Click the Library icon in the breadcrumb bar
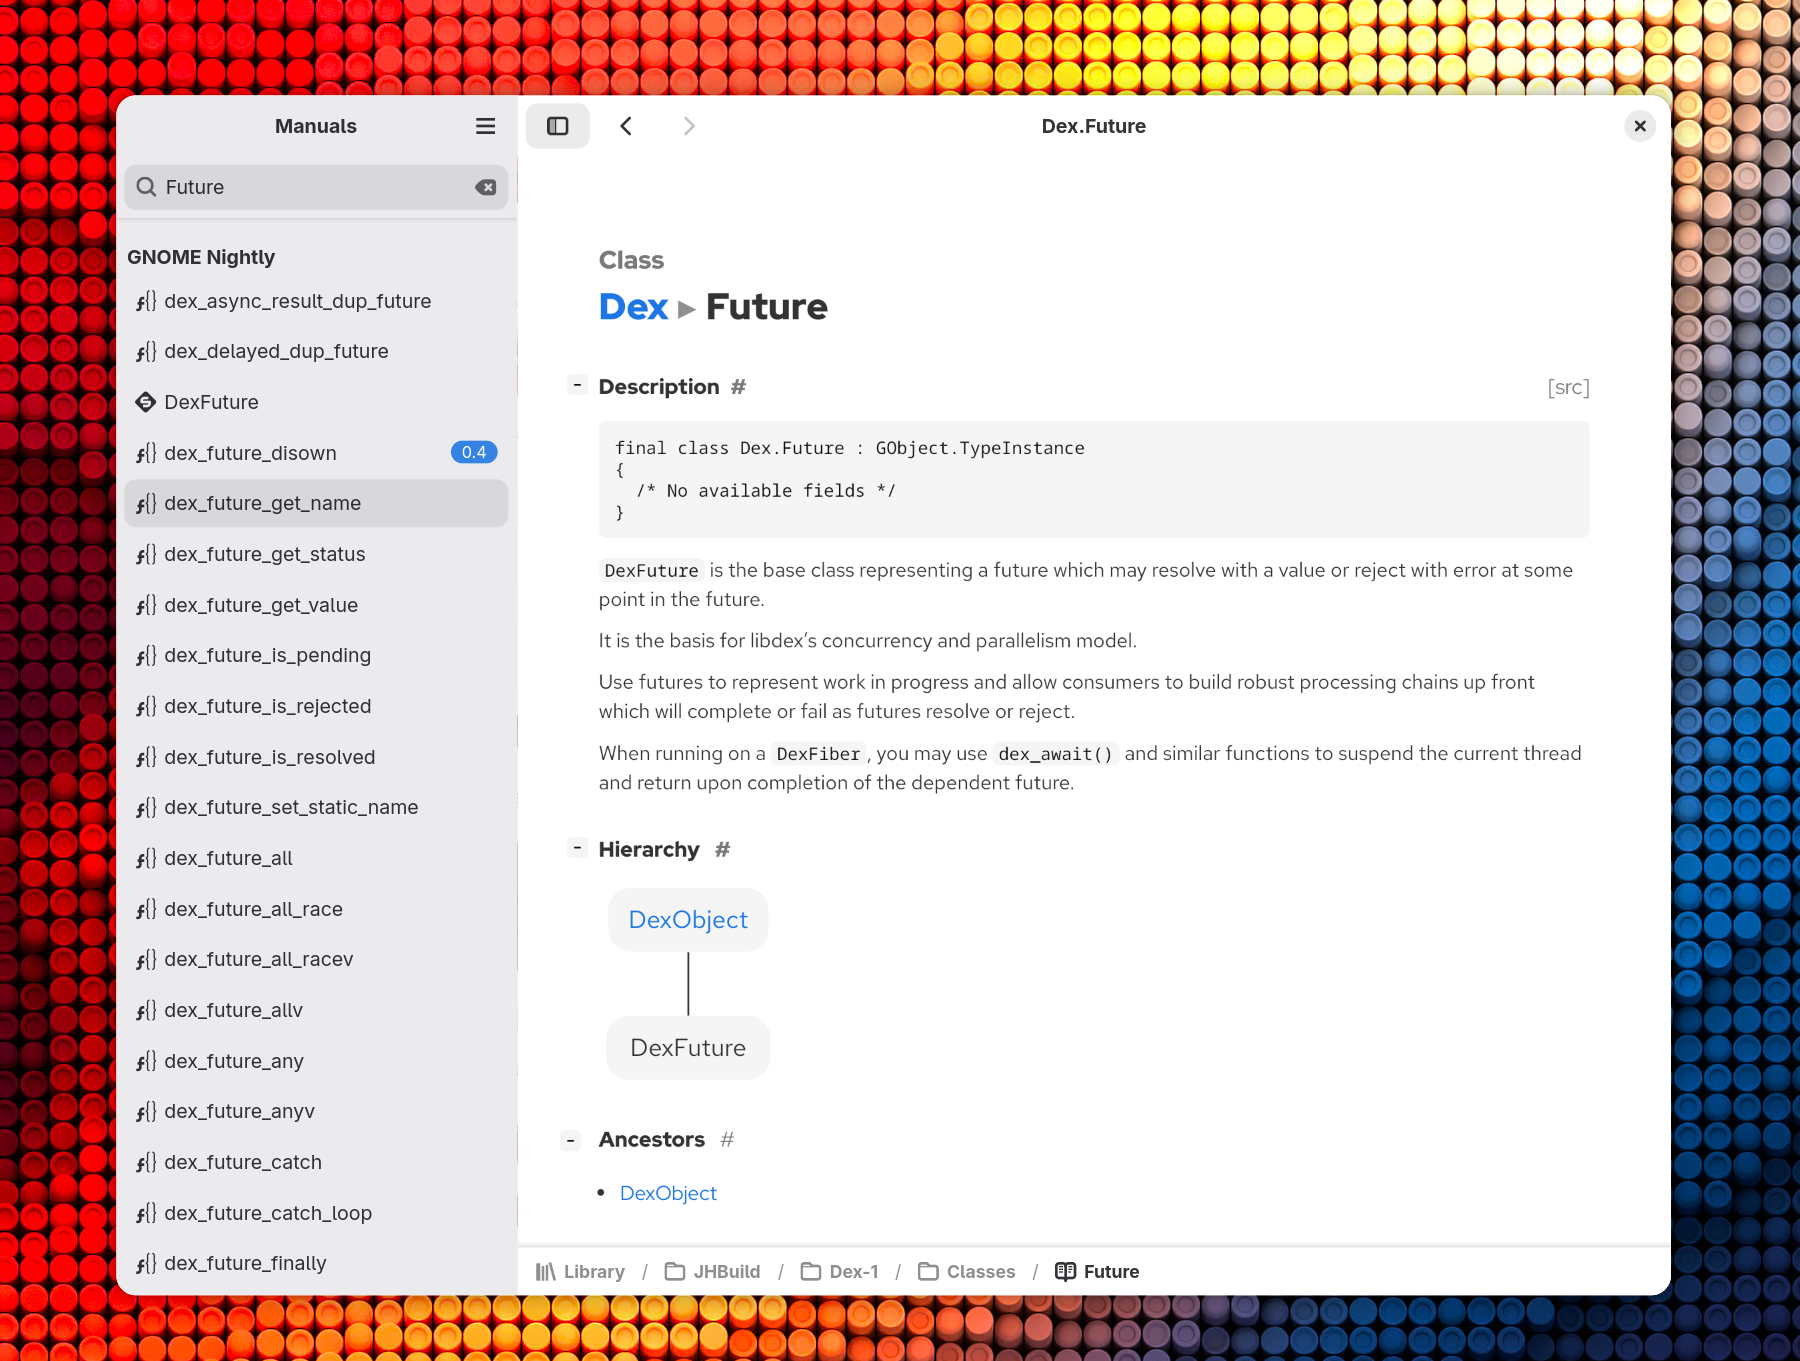The height and width of the screenshot is (1361, 1800). click(546, 1271)
